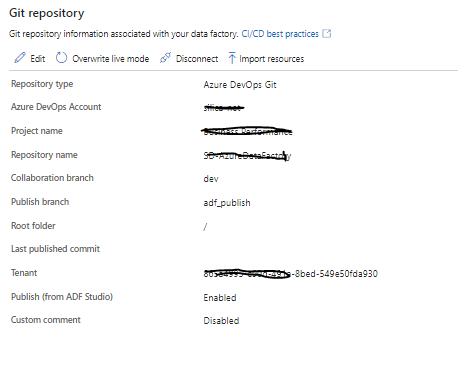The width and height of the screenshot is (458, 381).
Task: Click the Collaboration branch label
Action: (x=52, y=178)
